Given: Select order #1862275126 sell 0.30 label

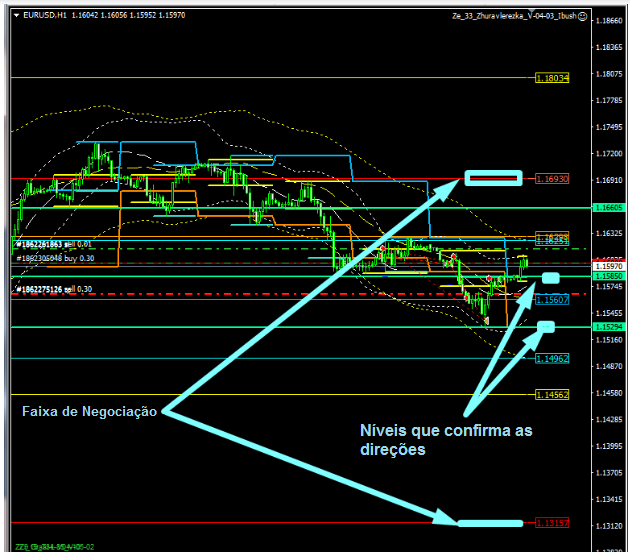Looking at the screenshot, I should (55, 290).
